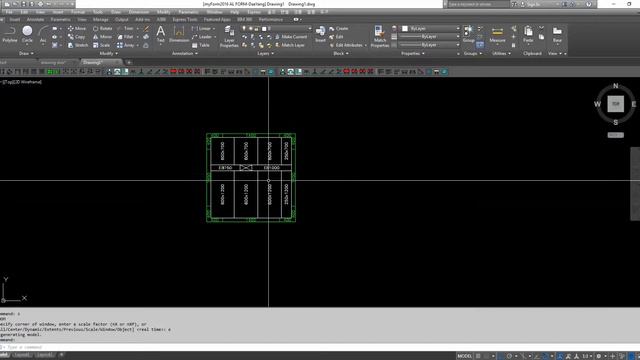Open the Parametric ribbon tab
This screenshot has width=640, height=360.
60,19
